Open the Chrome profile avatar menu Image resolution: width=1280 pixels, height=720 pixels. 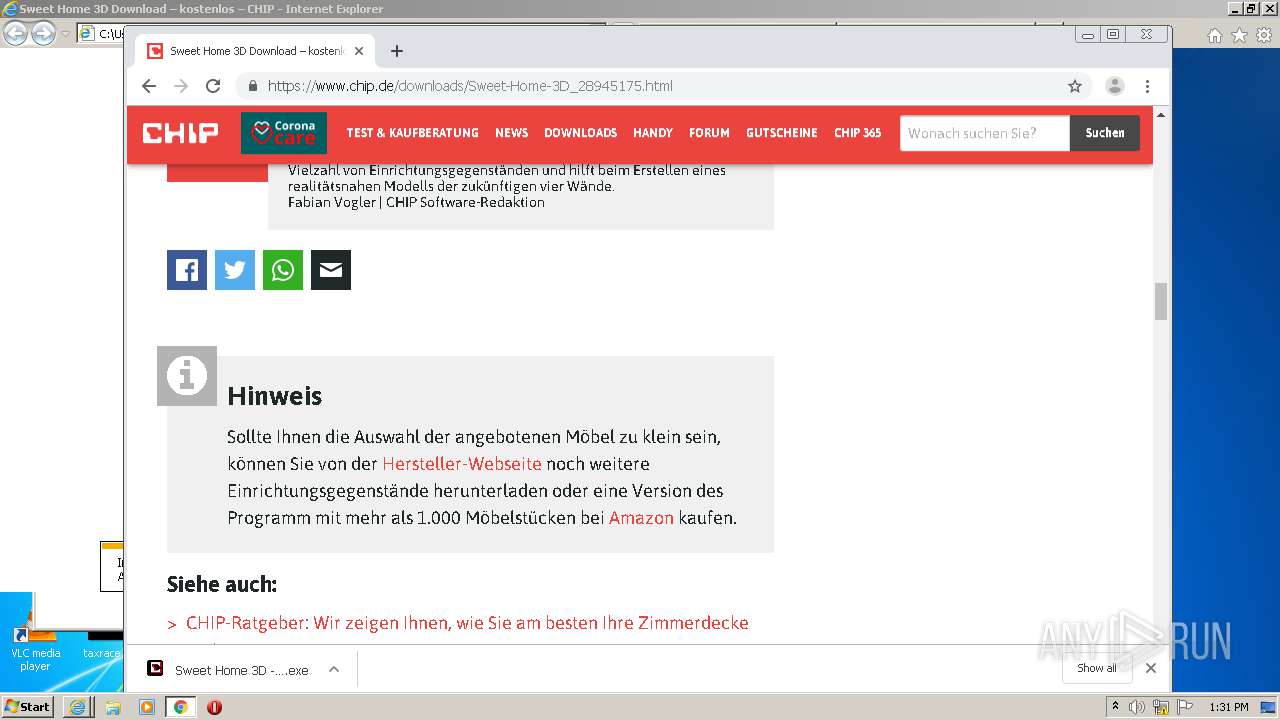pyautogui.click(x=1115, y=86)
